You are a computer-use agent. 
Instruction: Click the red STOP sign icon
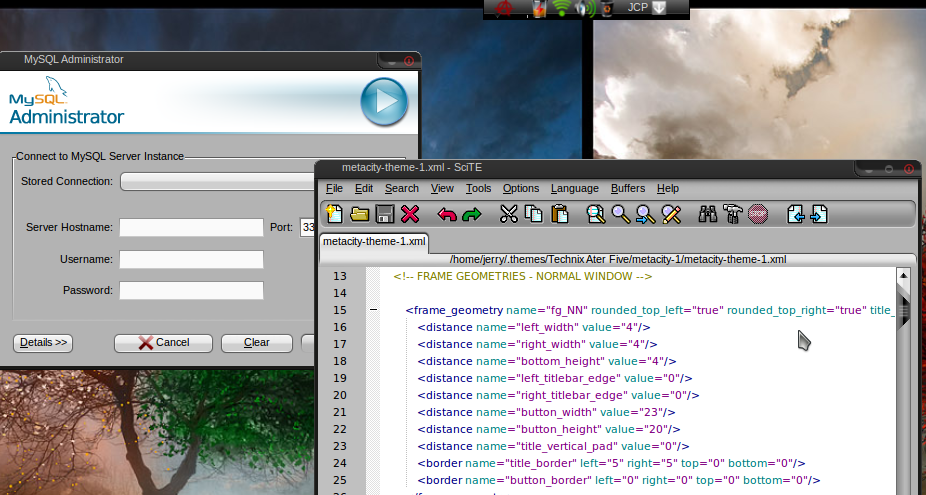point(758,214)
